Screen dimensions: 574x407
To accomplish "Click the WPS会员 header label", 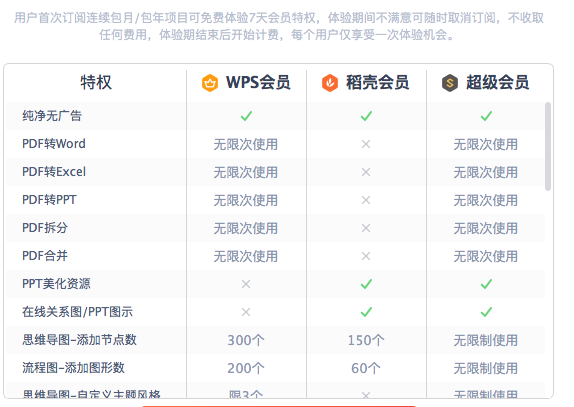I will coord(258,82).
